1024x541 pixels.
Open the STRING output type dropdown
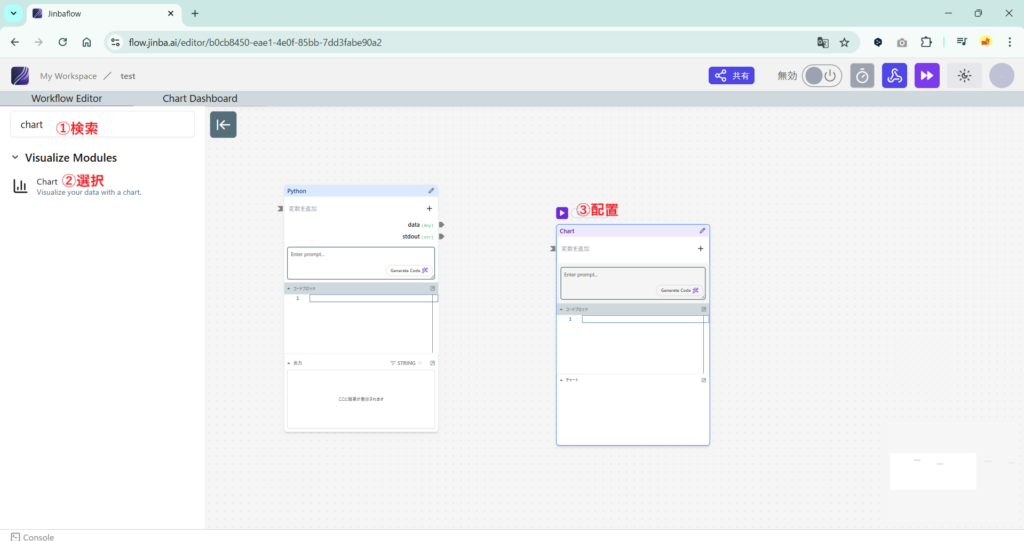pyautogui.click(x=406, y=363)
